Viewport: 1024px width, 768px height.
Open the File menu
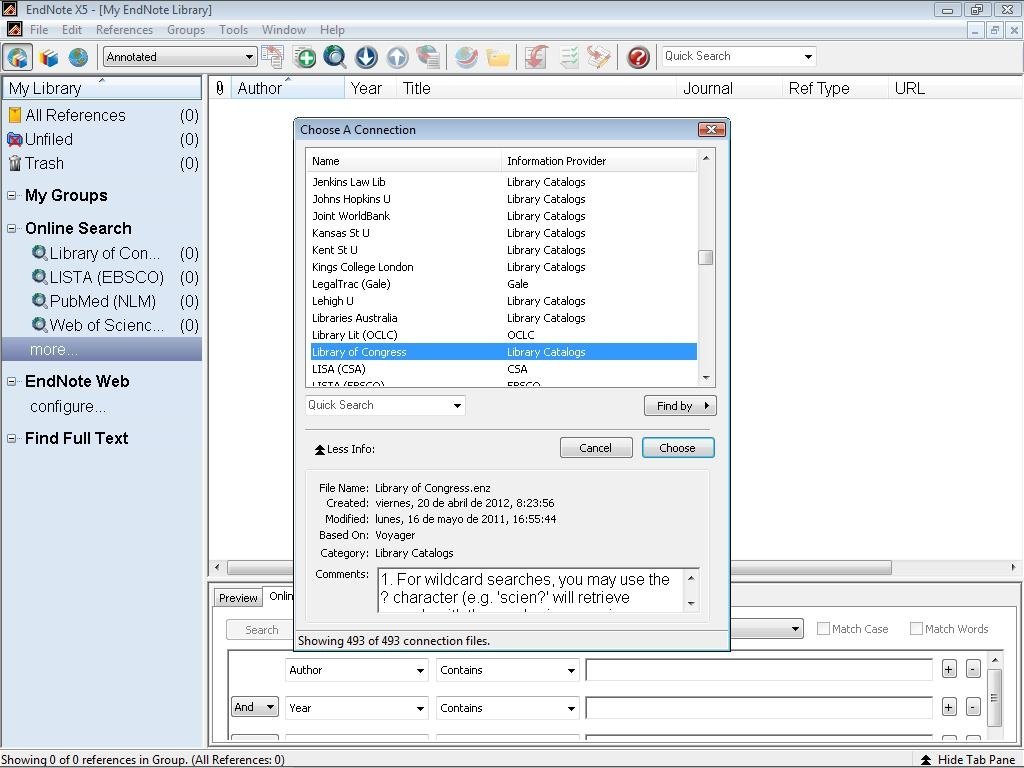(x=39, y=30)
